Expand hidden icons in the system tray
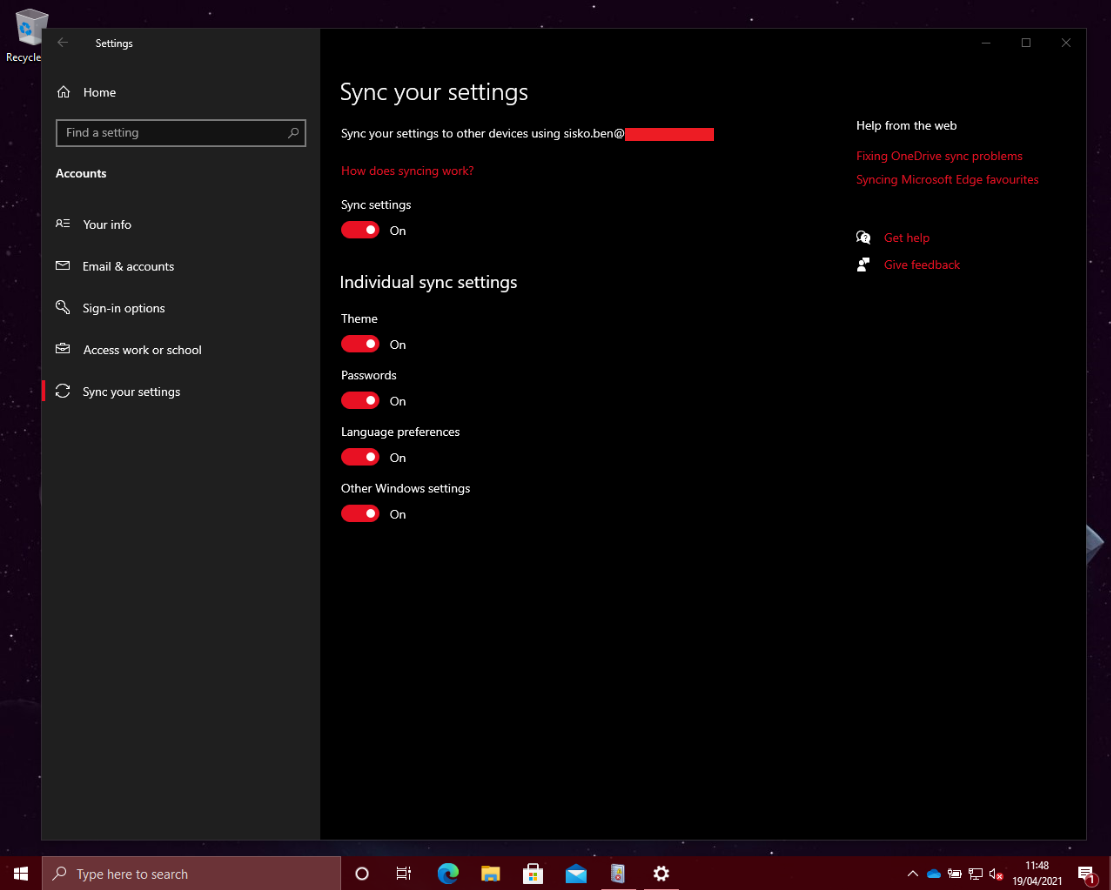This screenshot has width=1111, height=890. click(913, 873)
